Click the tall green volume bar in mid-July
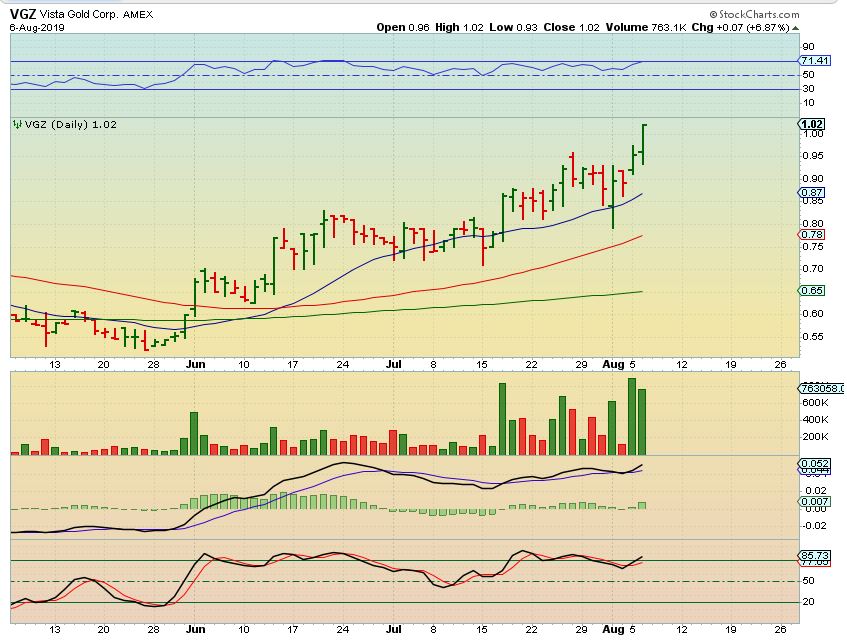The width and height of the screenshot is (847, 641). pos(502,419)
